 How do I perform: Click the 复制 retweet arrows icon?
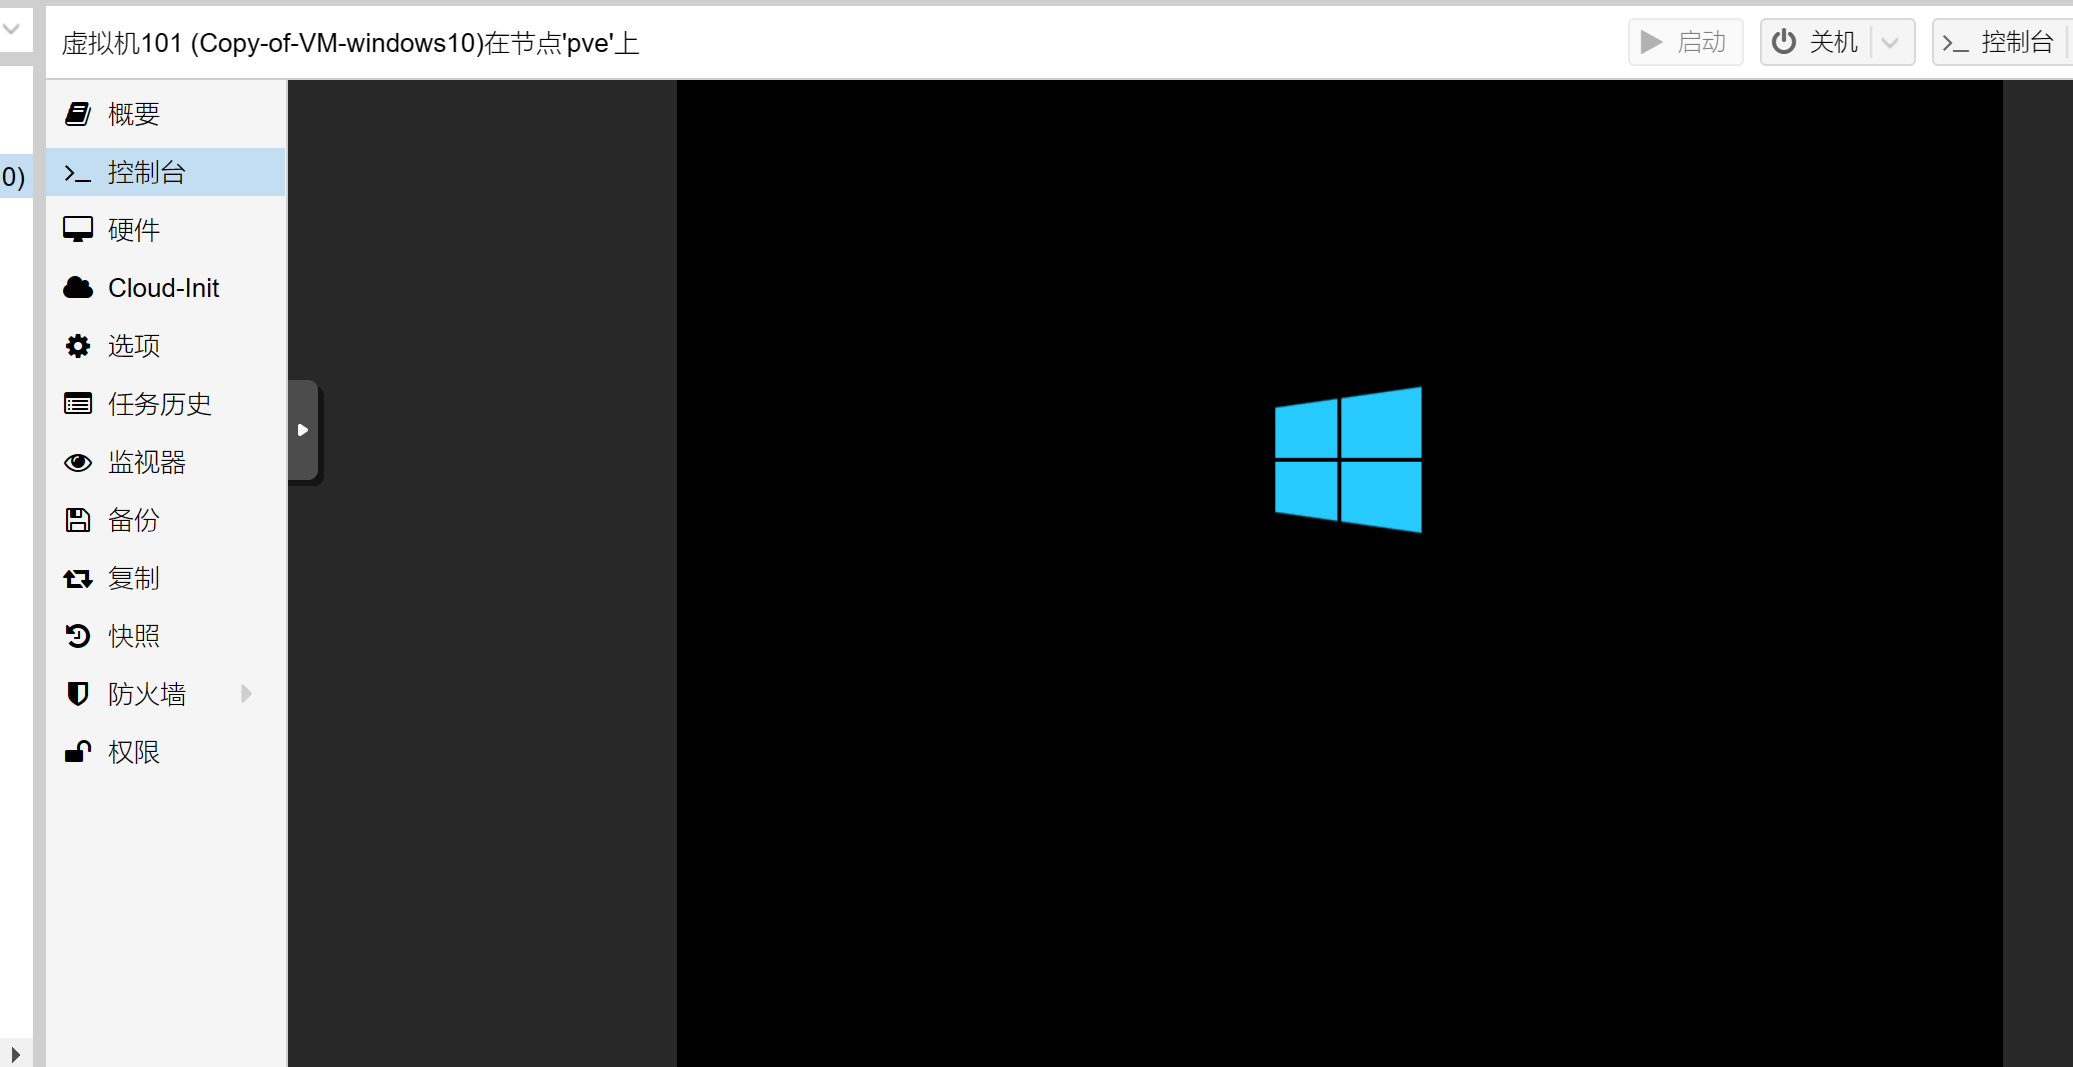78,579
